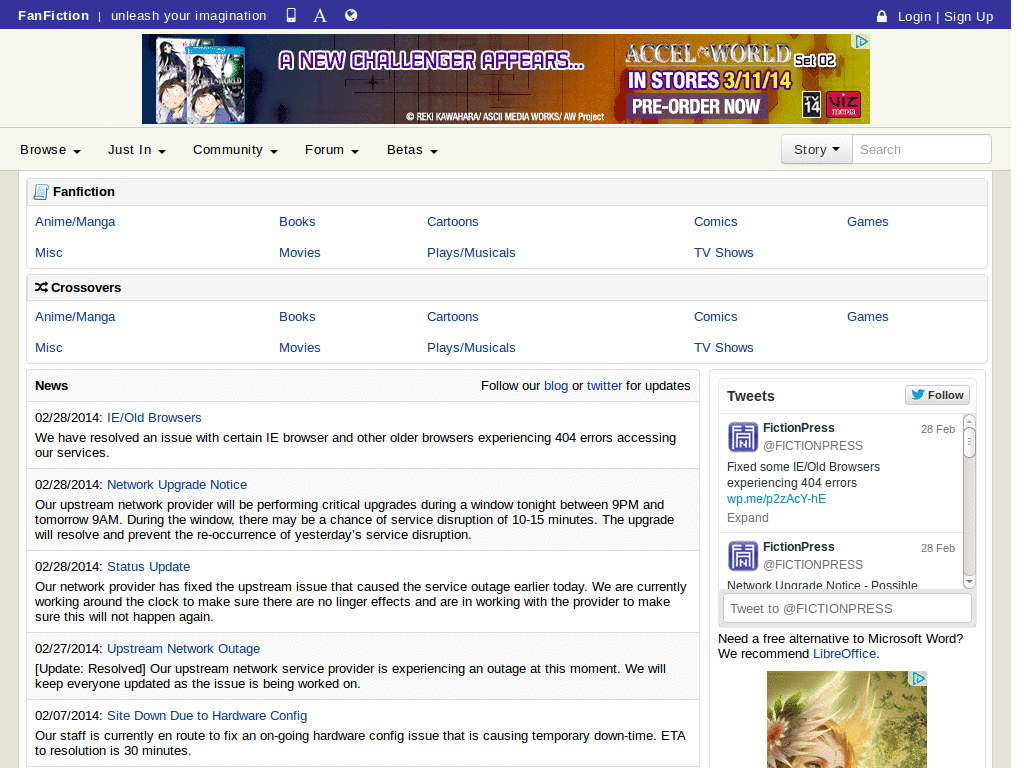The image size is (1024, 768).
Task: Open the Network Upgrade Notice post
Action: (177, 485)
